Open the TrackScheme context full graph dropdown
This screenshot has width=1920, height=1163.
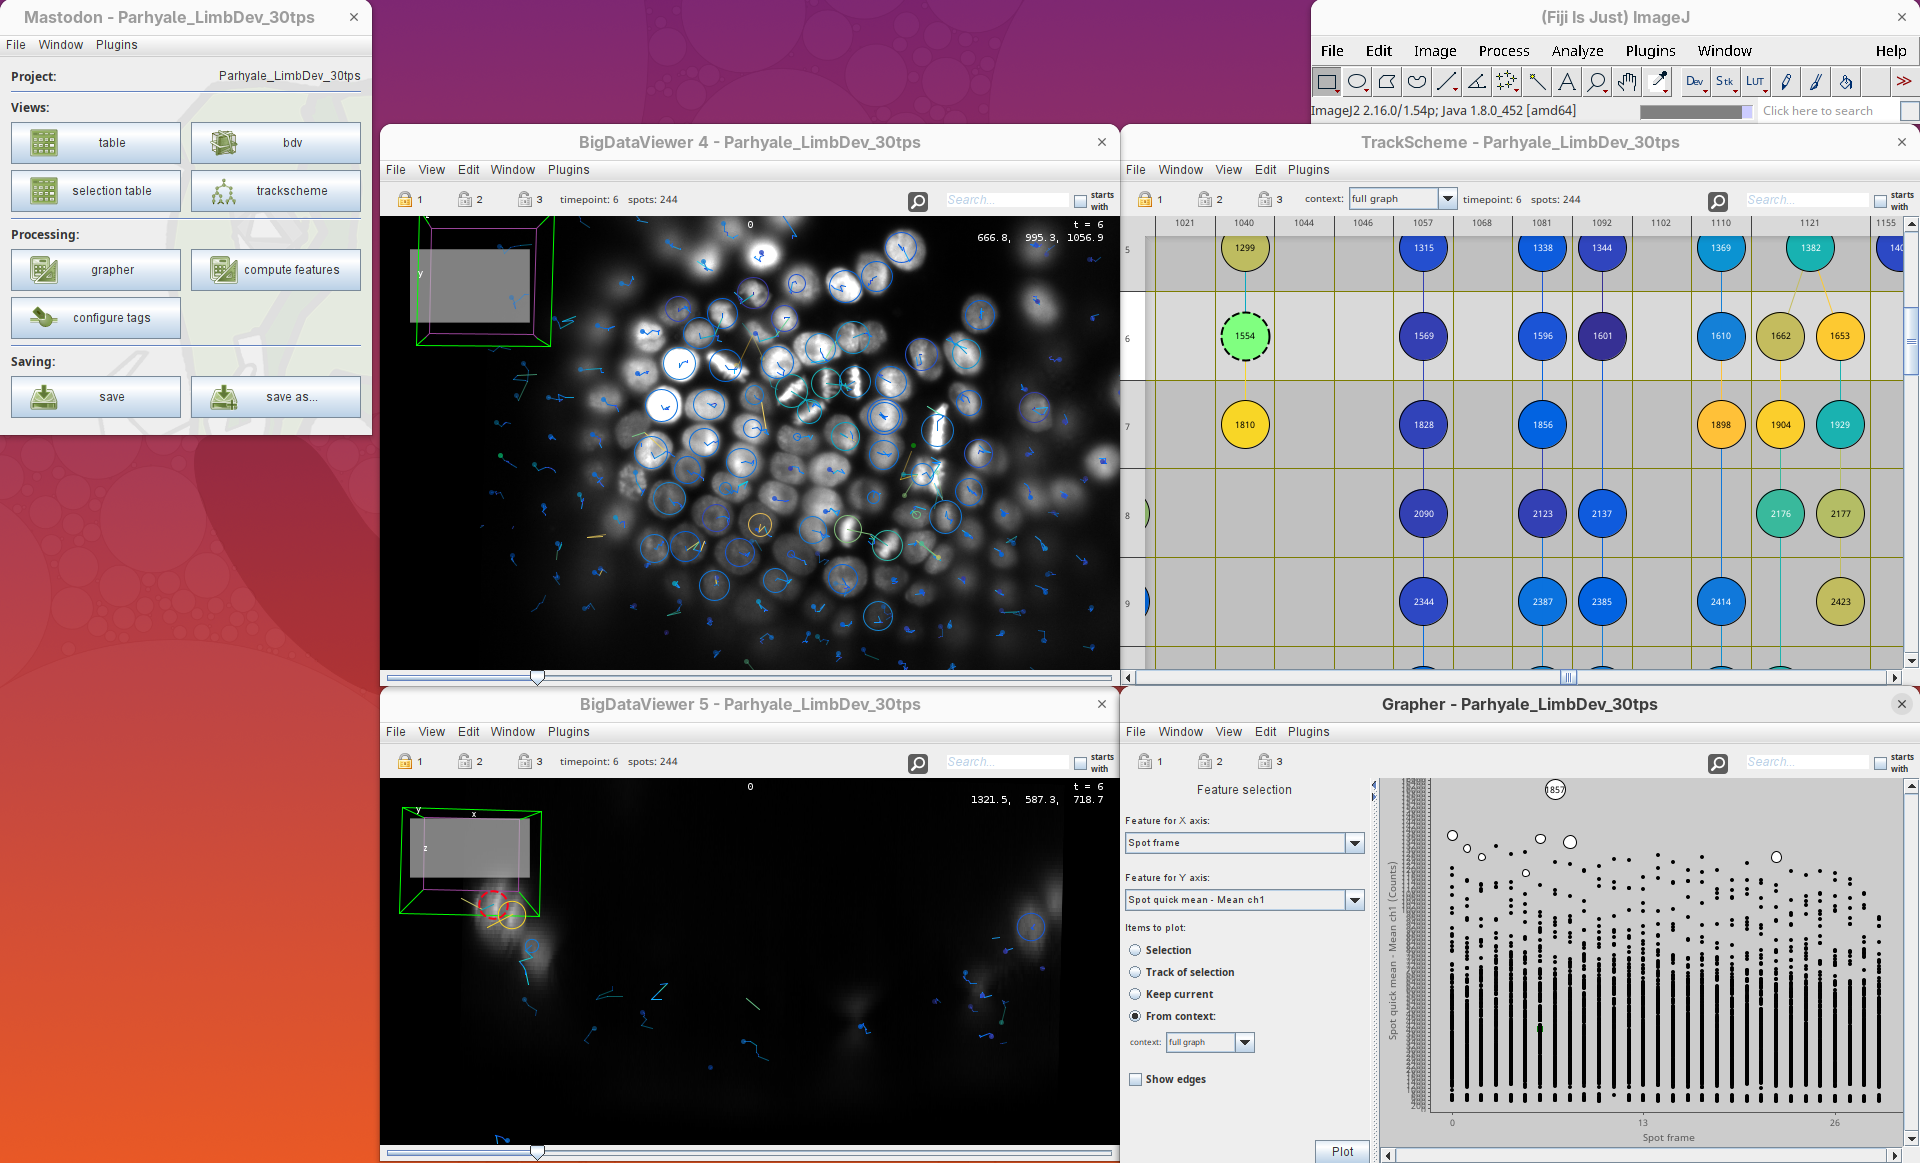(1446, 199)
